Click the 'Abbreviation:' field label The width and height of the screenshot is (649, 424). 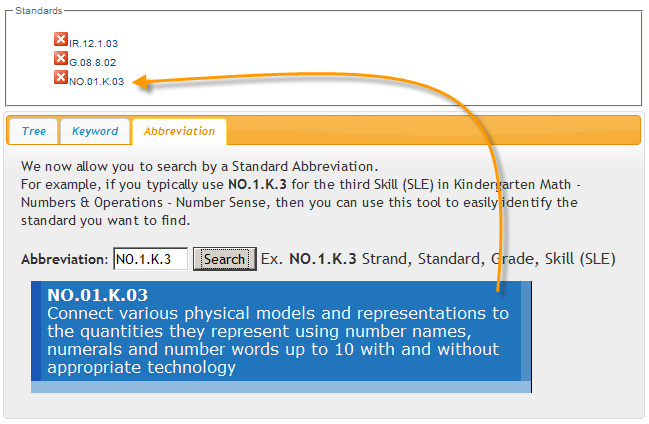coord(65,260)
